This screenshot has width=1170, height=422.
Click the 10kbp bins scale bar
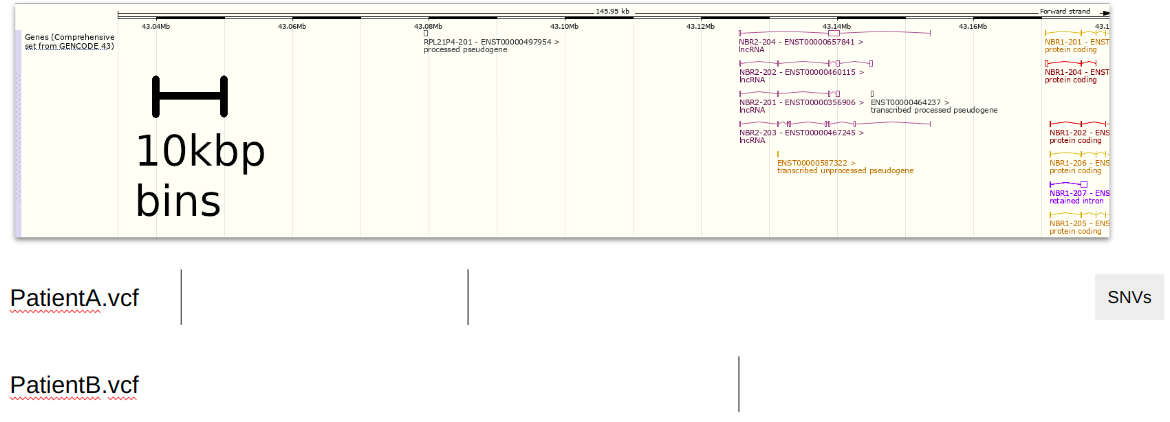pyautogui.click(x=190, y=95)
